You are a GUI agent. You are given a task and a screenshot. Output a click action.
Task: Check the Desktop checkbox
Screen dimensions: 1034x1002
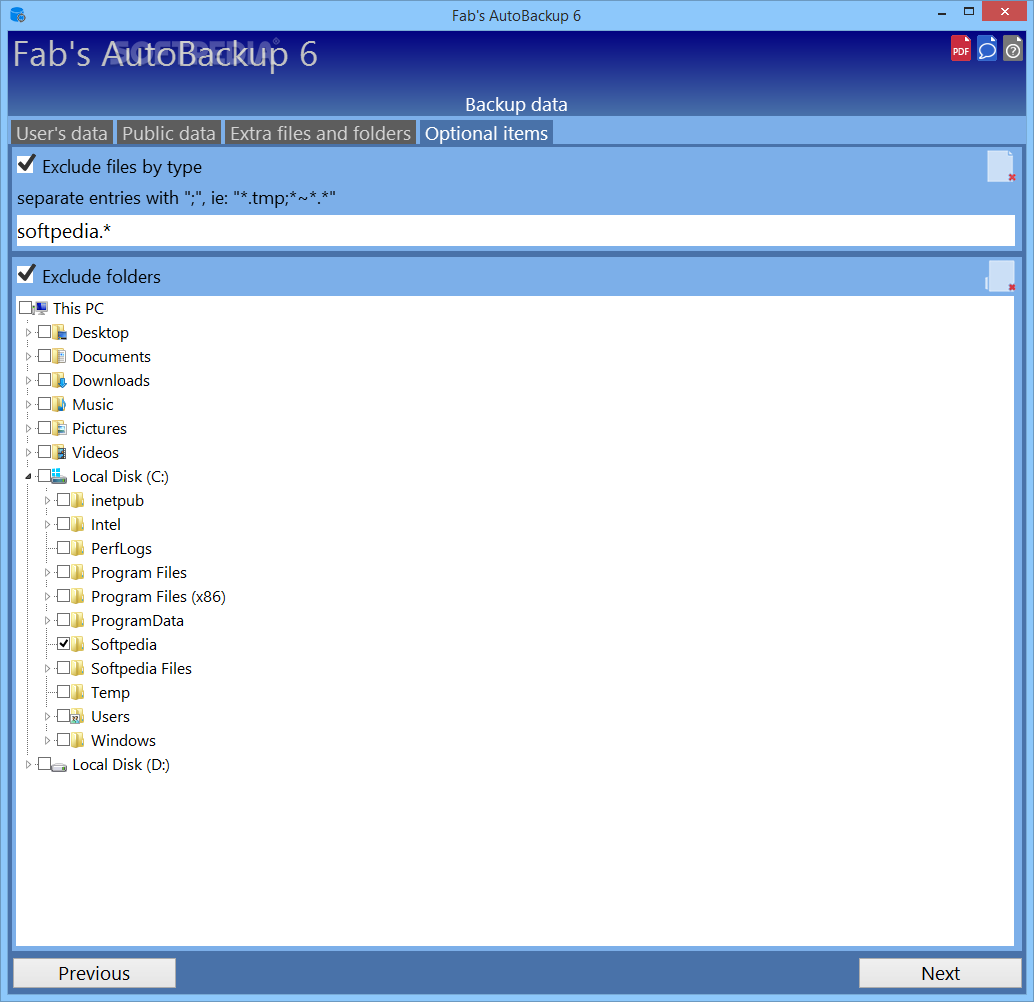click(x=44, y=331)
